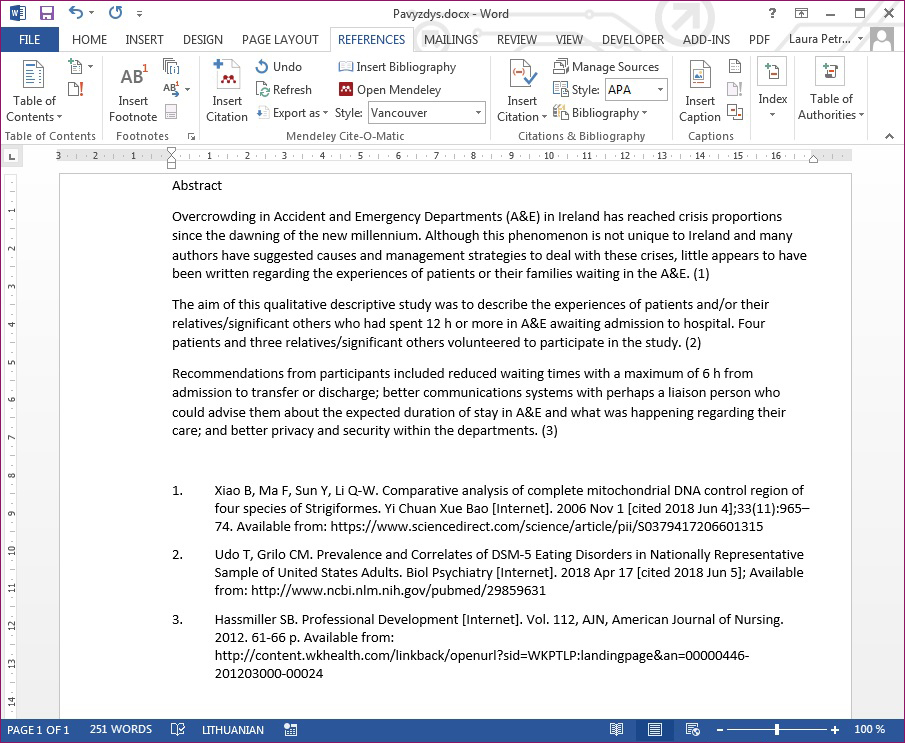Click the LITHUANIAN language indicator
This screenshot has height=743, width=905.
[232, 730]
